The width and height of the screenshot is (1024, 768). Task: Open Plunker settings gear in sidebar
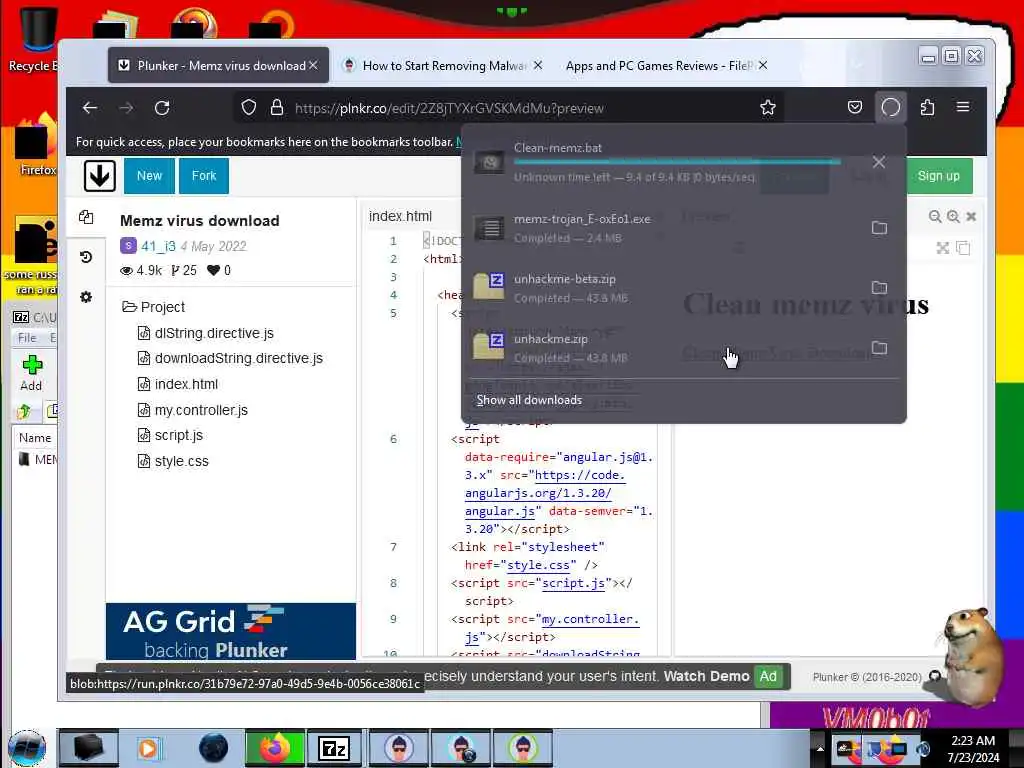point(86,297)
